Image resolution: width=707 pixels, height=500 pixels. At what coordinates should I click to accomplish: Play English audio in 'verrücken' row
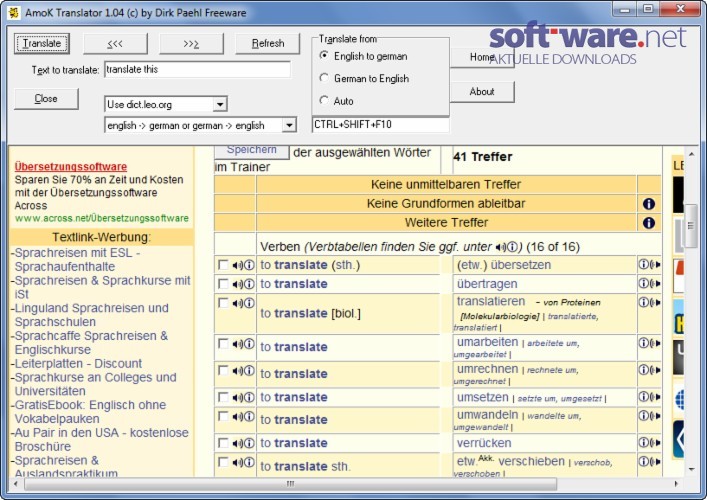point(238,443)
